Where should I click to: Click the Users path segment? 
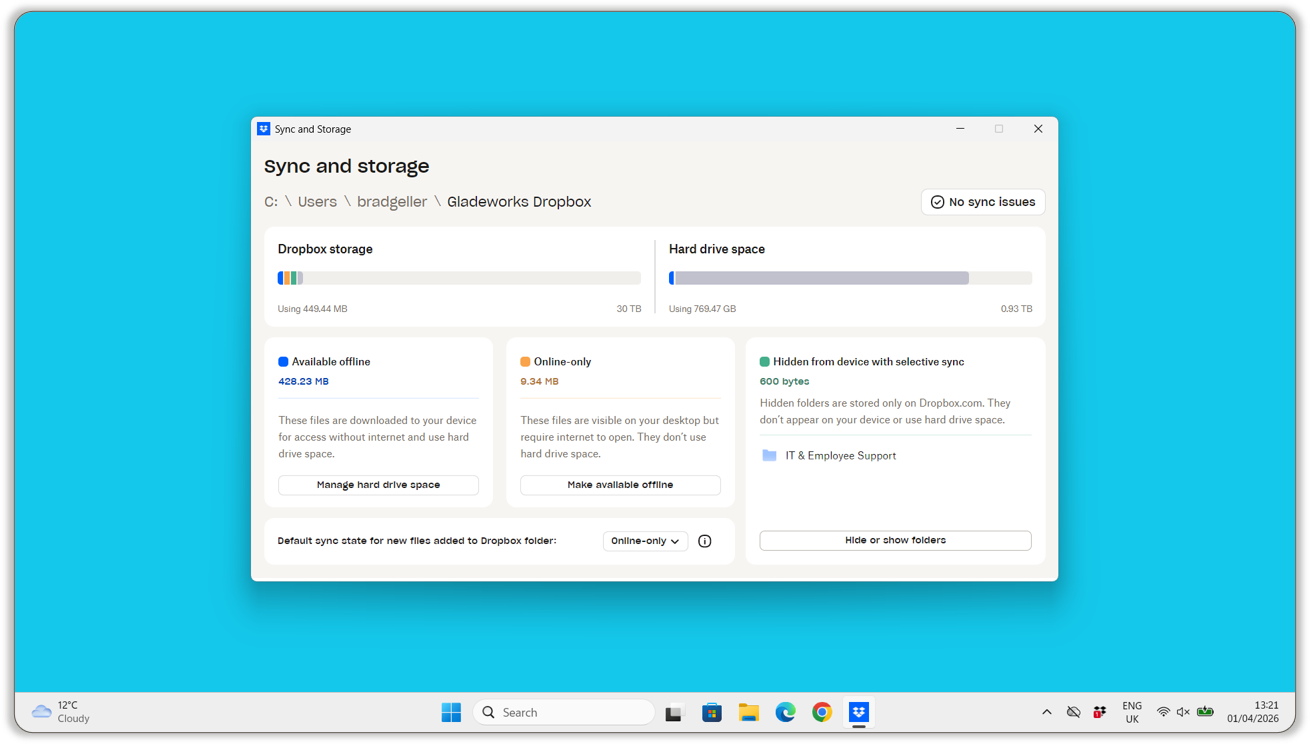(317, 202)
